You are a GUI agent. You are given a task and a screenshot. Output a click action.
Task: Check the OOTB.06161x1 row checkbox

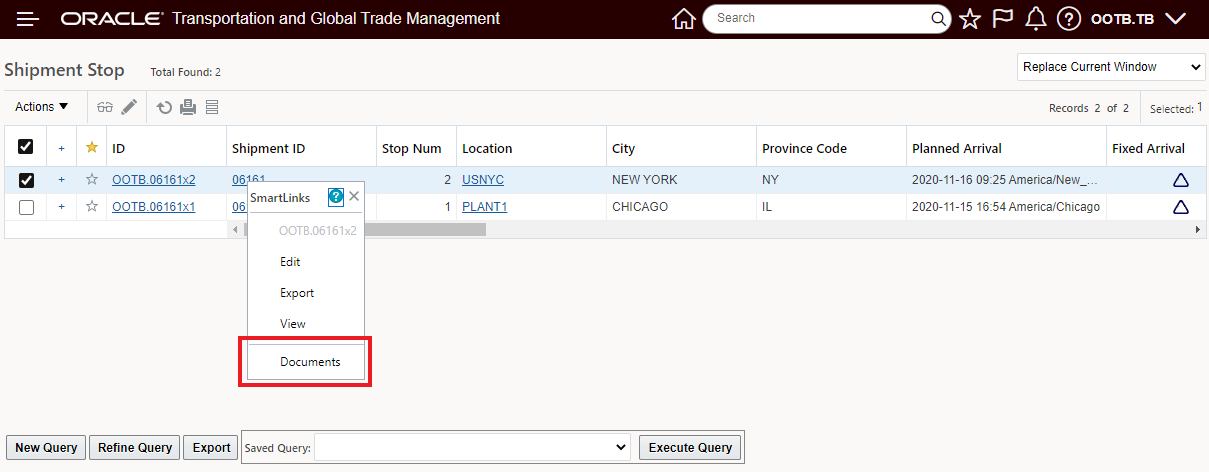tap(26, 207)
